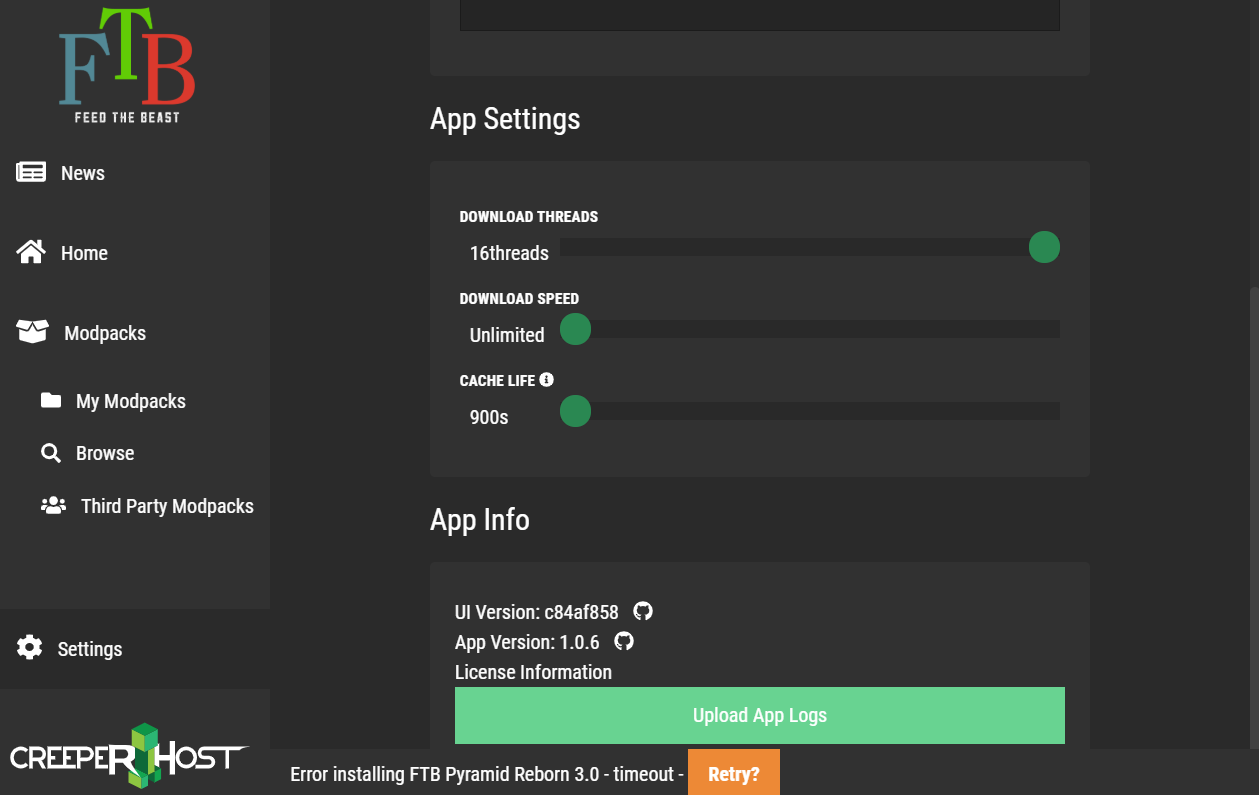Click the News icon in the sidebar
1259x795 pixels.
pos(30,172)
